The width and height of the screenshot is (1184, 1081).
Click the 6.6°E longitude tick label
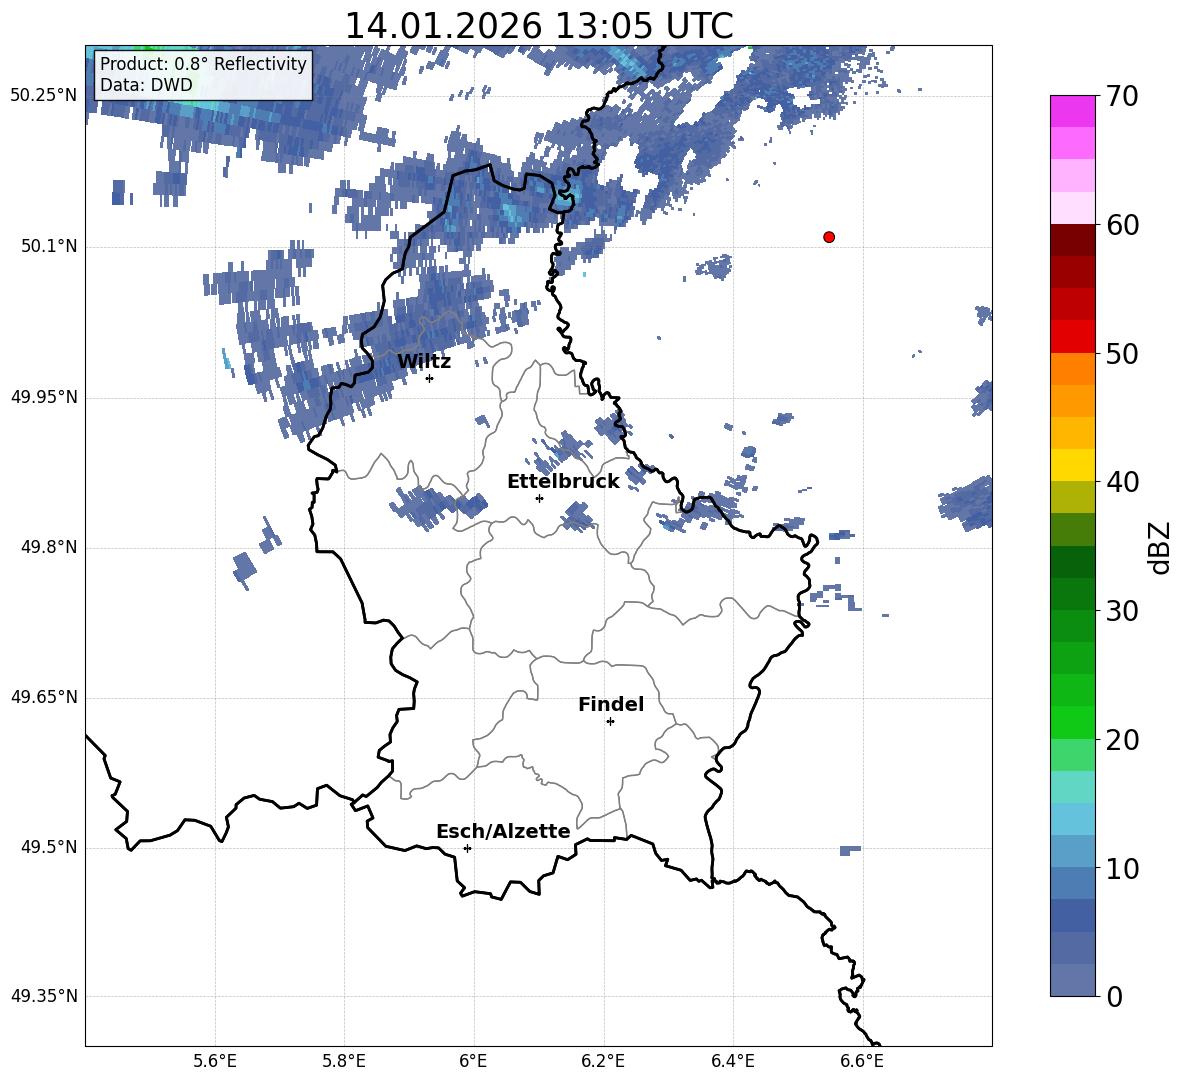(x=861, y=1061)
